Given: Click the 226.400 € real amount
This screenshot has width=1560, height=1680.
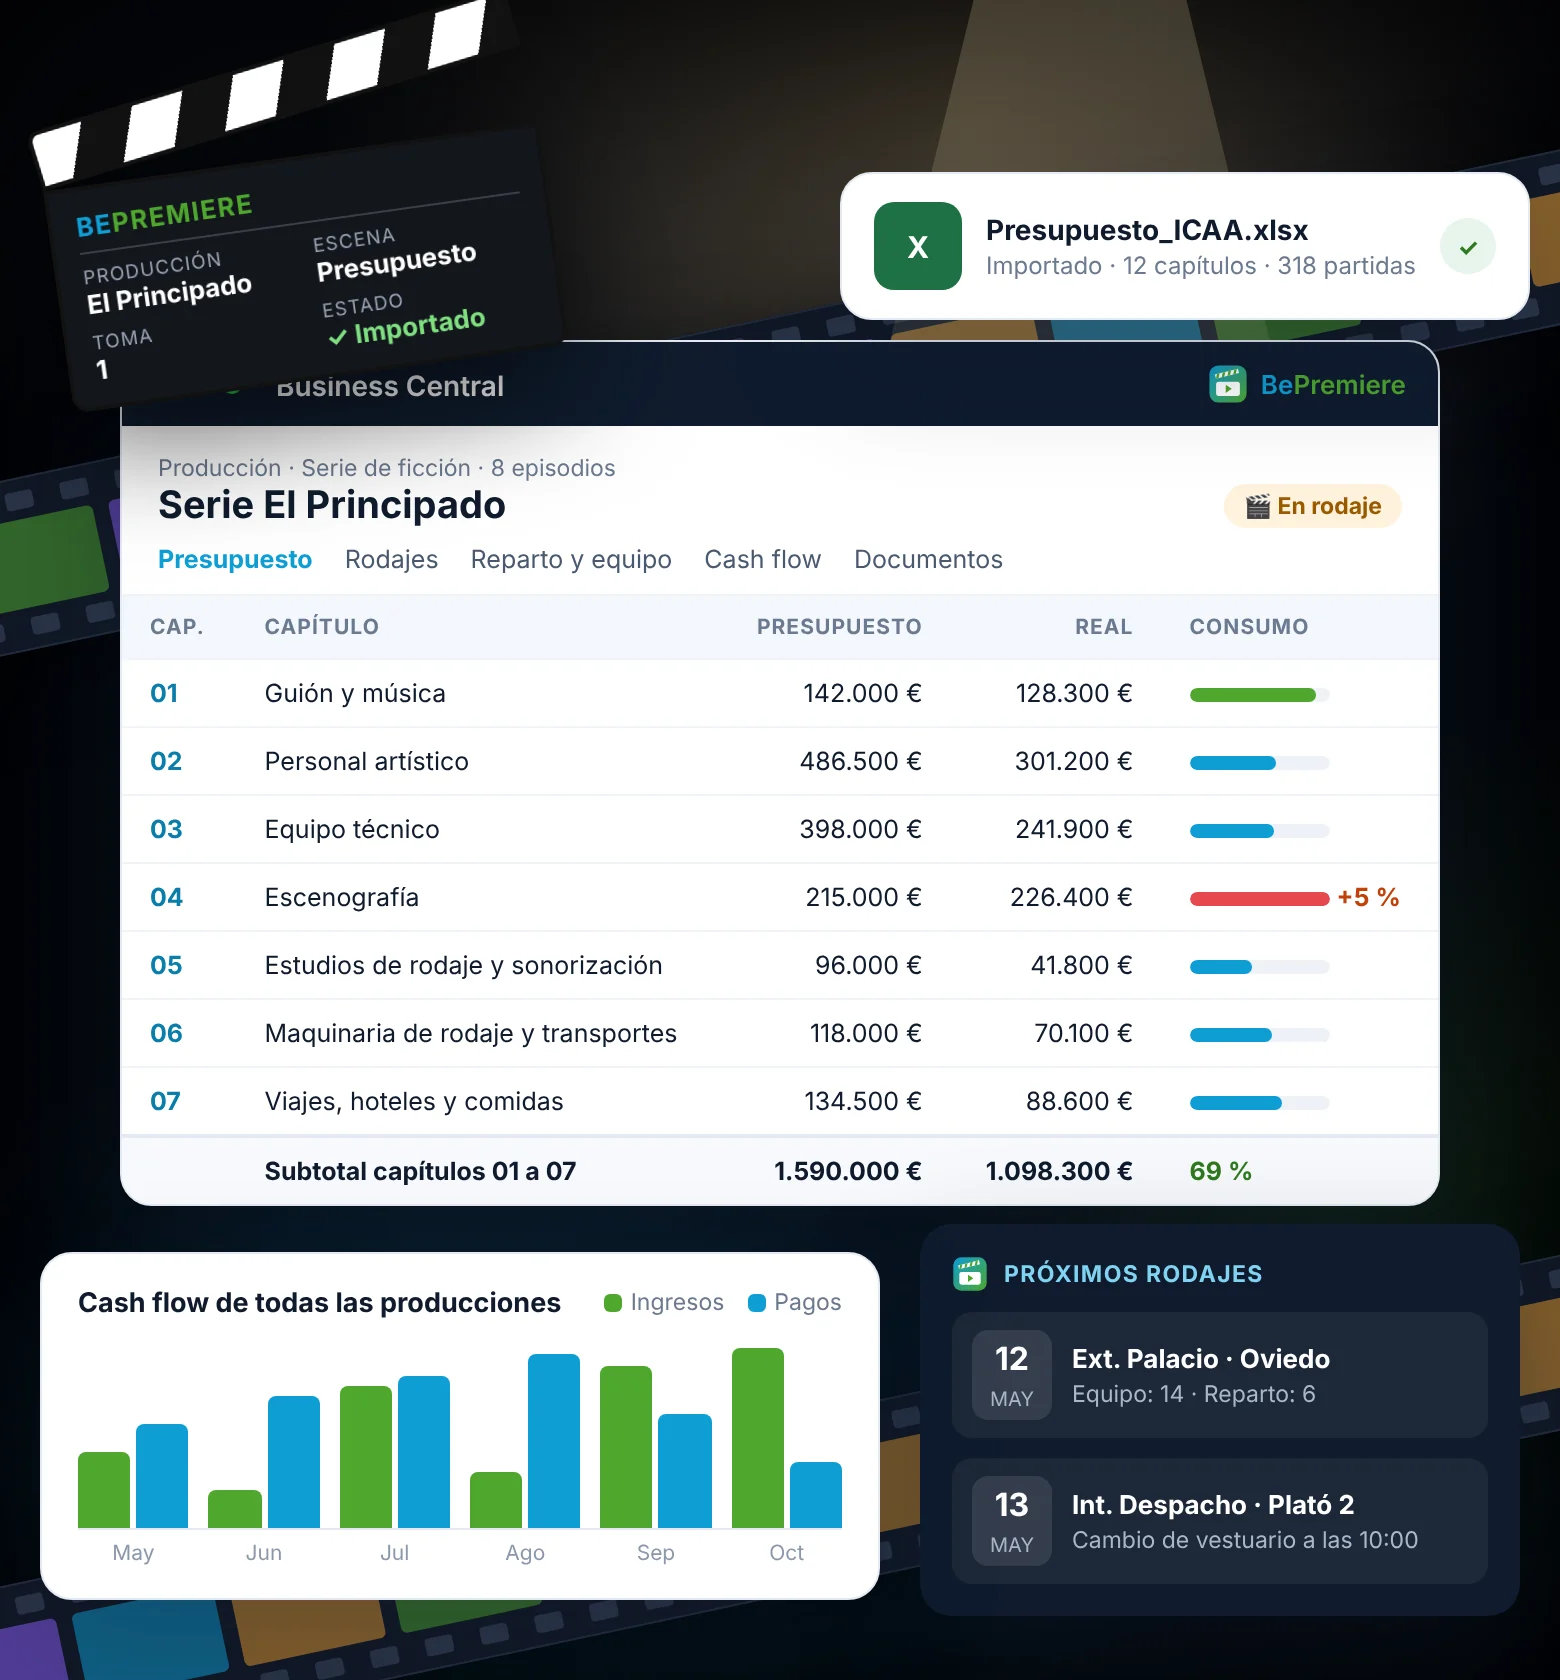Looking at the screenshot, I should pos(1071,897).
